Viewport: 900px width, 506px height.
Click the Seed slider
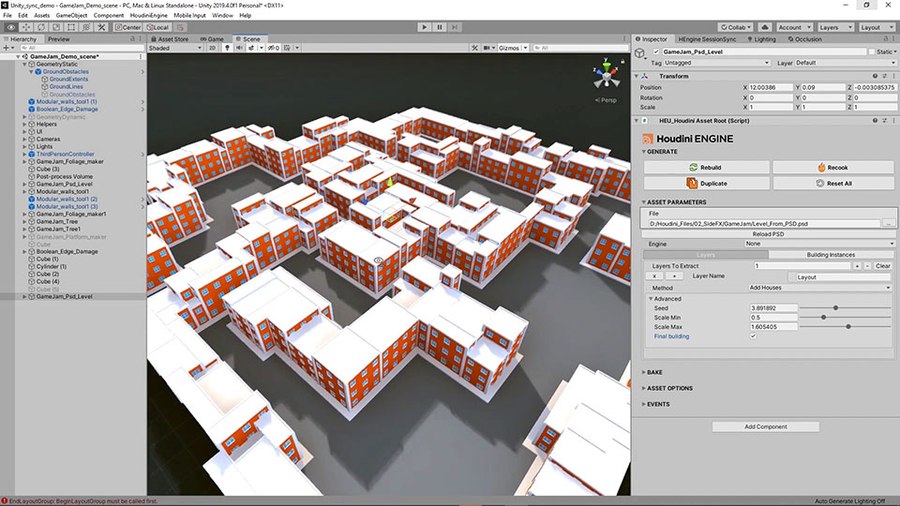pyautogui.click(x=845, y=308)
